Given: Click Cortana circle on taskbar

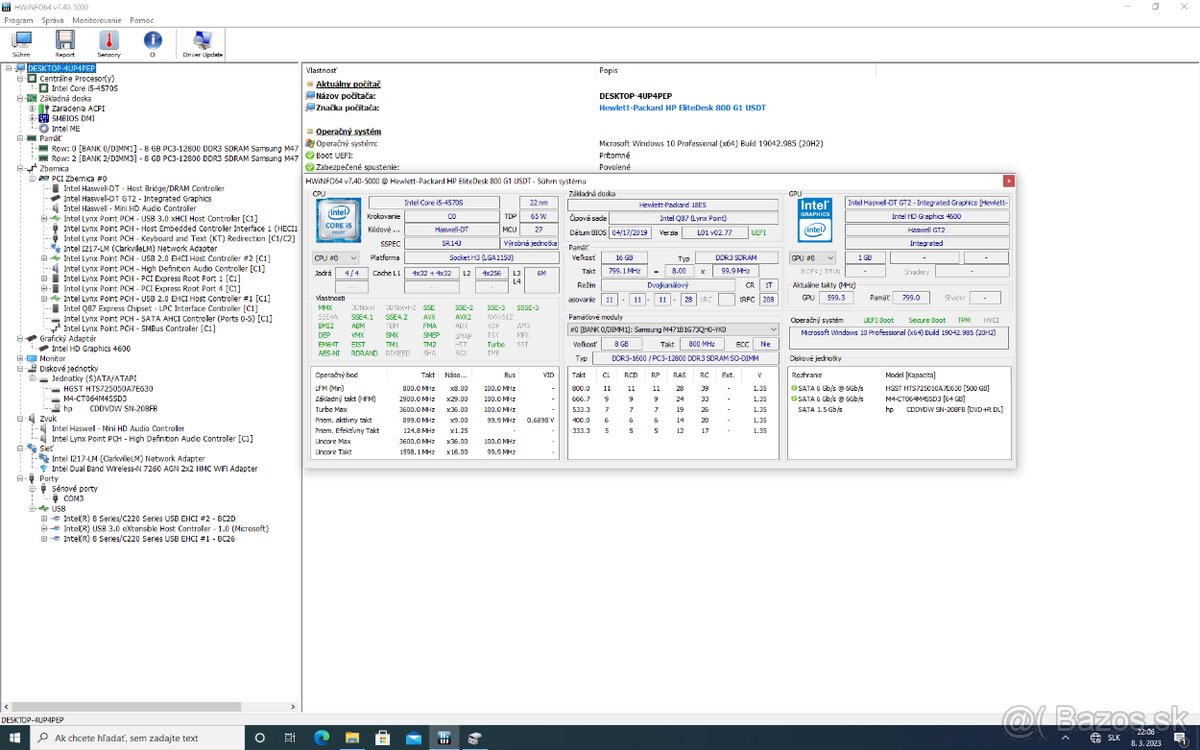Looking at the screenshot, I should point(259,738).
